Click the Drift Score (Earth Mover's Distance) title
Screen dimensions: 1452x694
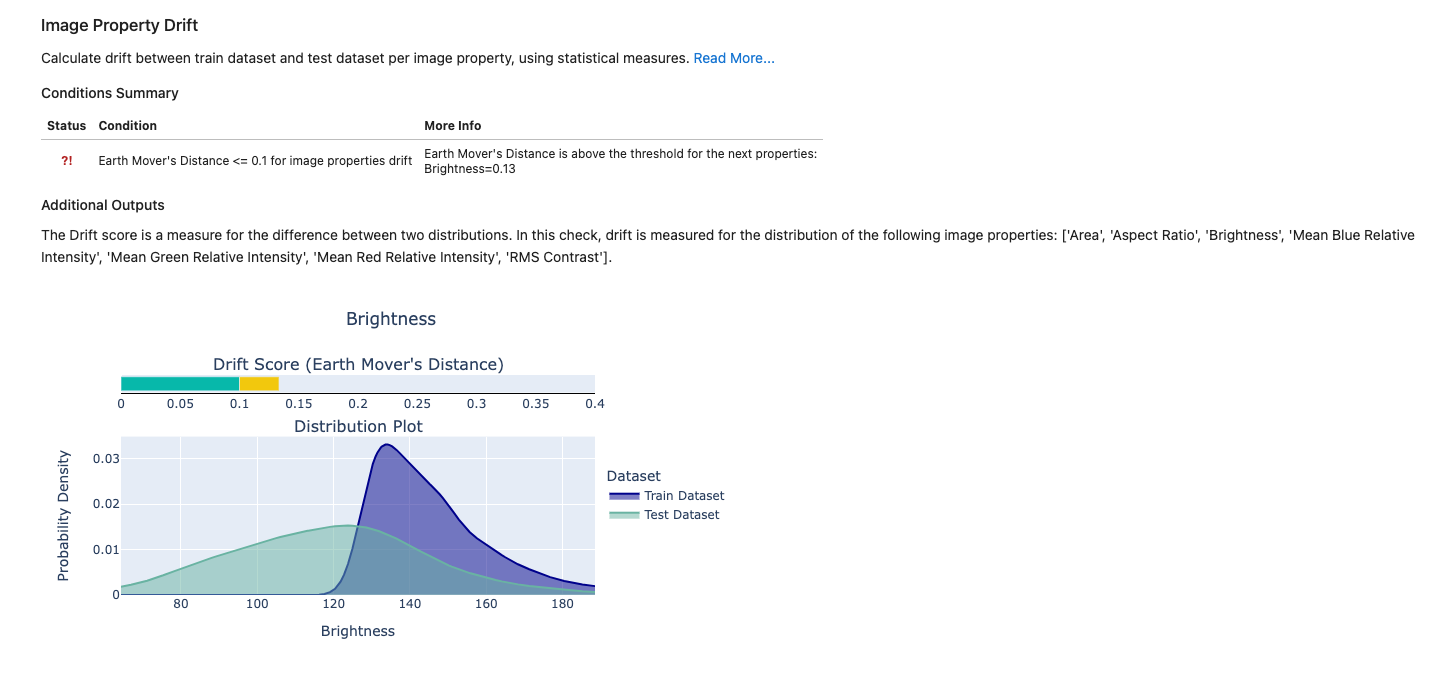click(358, 364)
